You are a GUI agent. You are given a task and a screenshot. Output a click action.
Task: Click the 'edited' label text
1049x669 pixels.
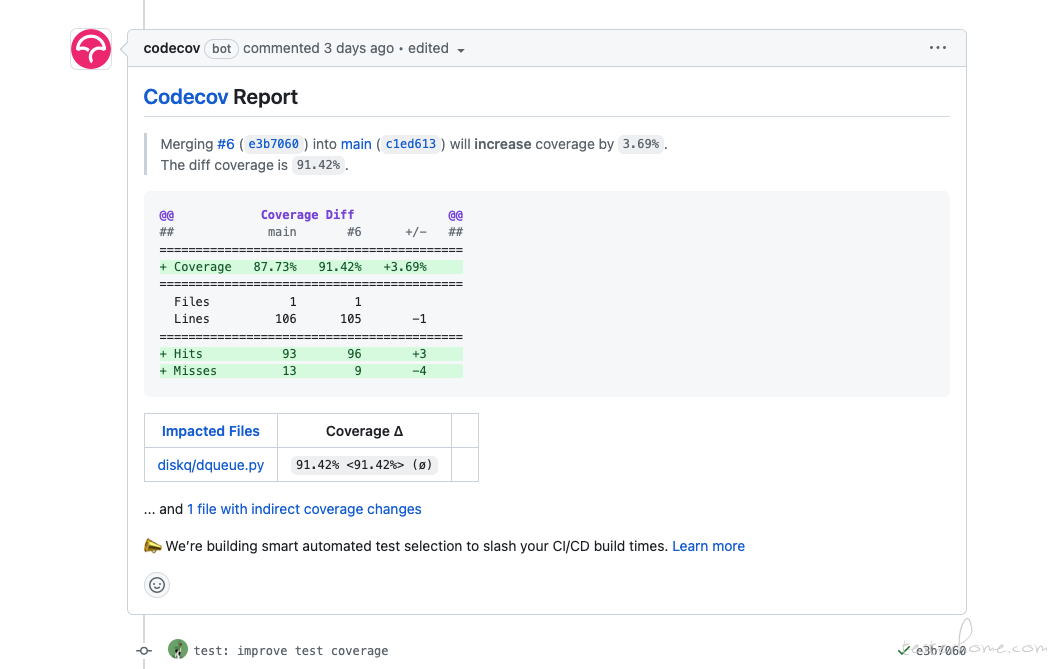tap(428, 48)
